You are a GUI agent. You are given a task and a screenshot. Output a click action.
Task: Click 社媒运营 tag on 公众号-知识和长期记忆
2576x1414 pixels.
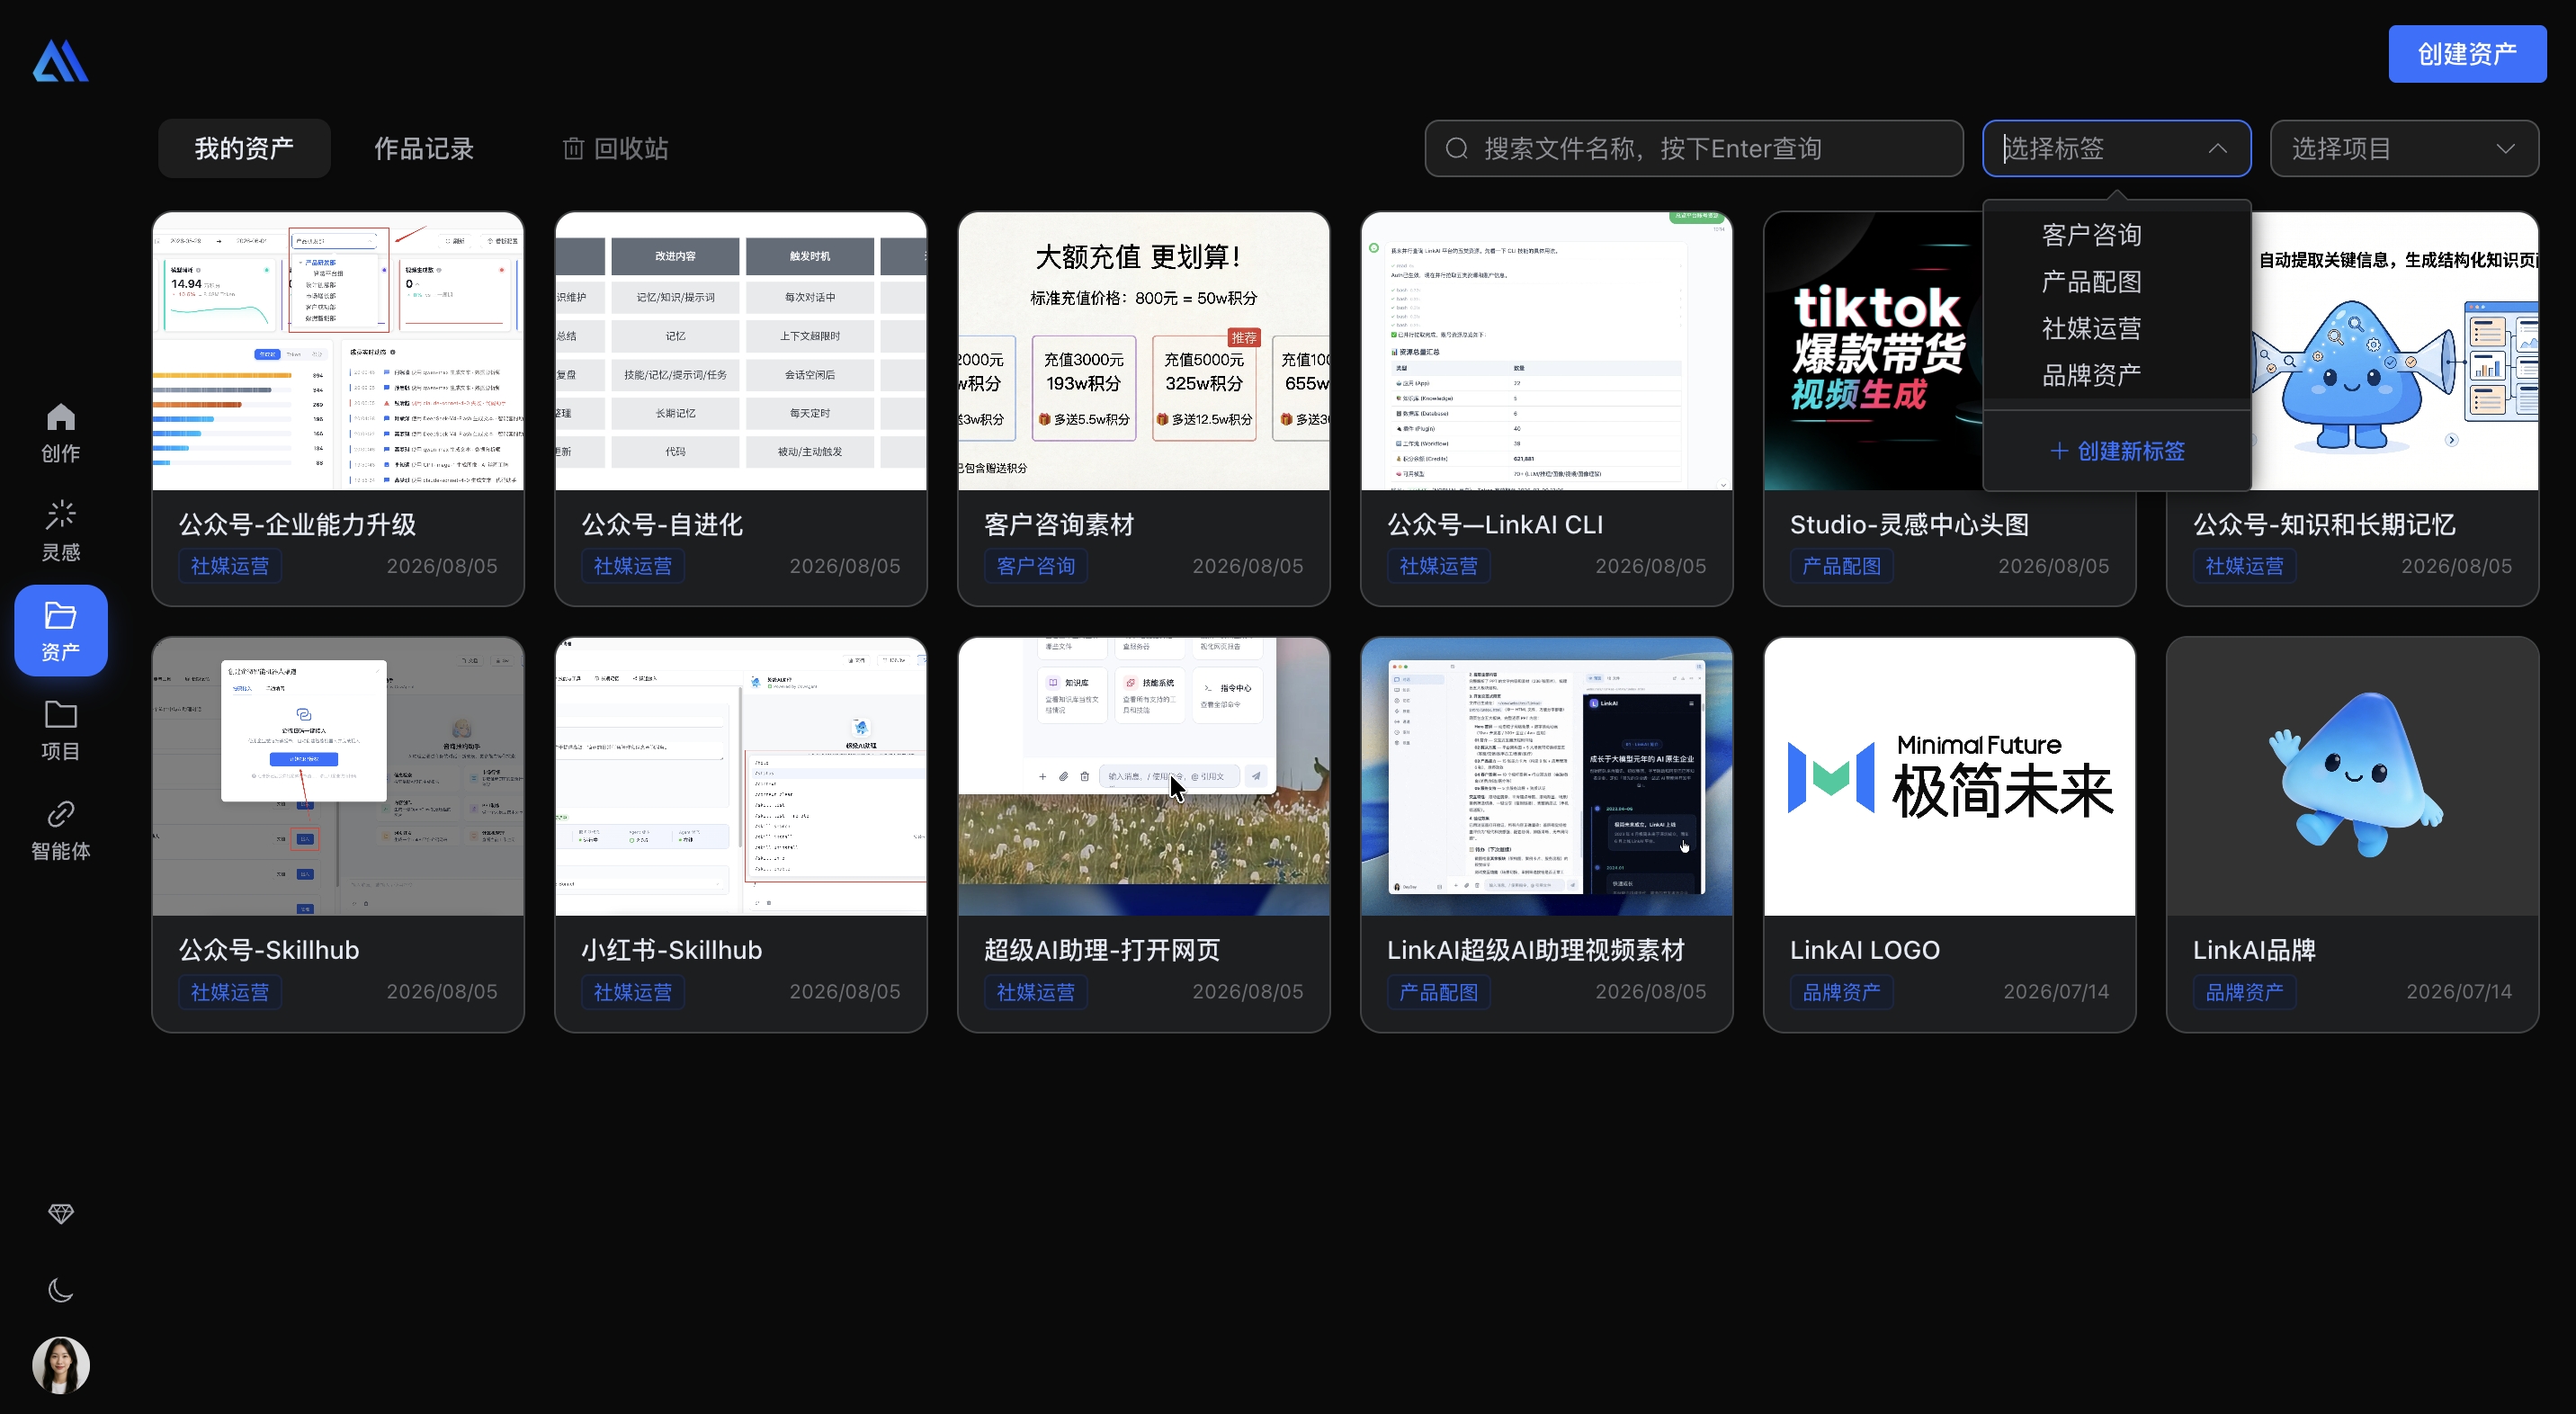click(2245, 566)
